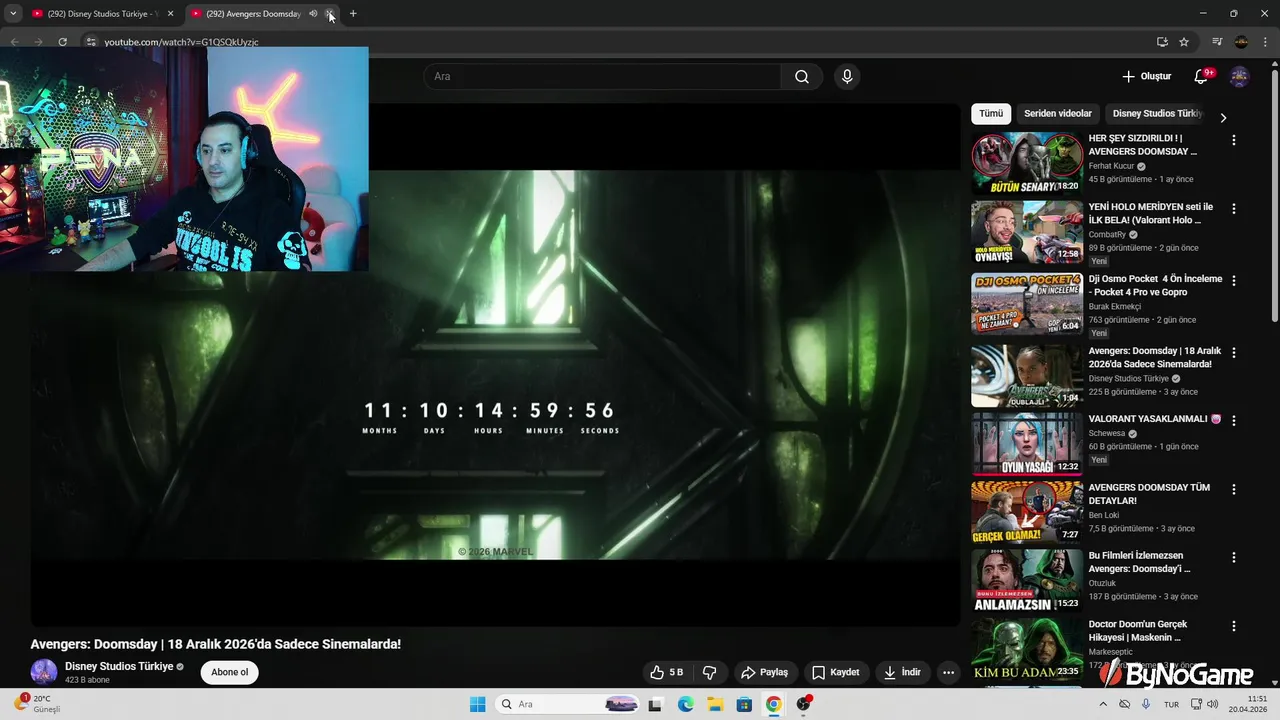Open the Chrome profile avatar
1280x720 pixels.
point(1241,42)
